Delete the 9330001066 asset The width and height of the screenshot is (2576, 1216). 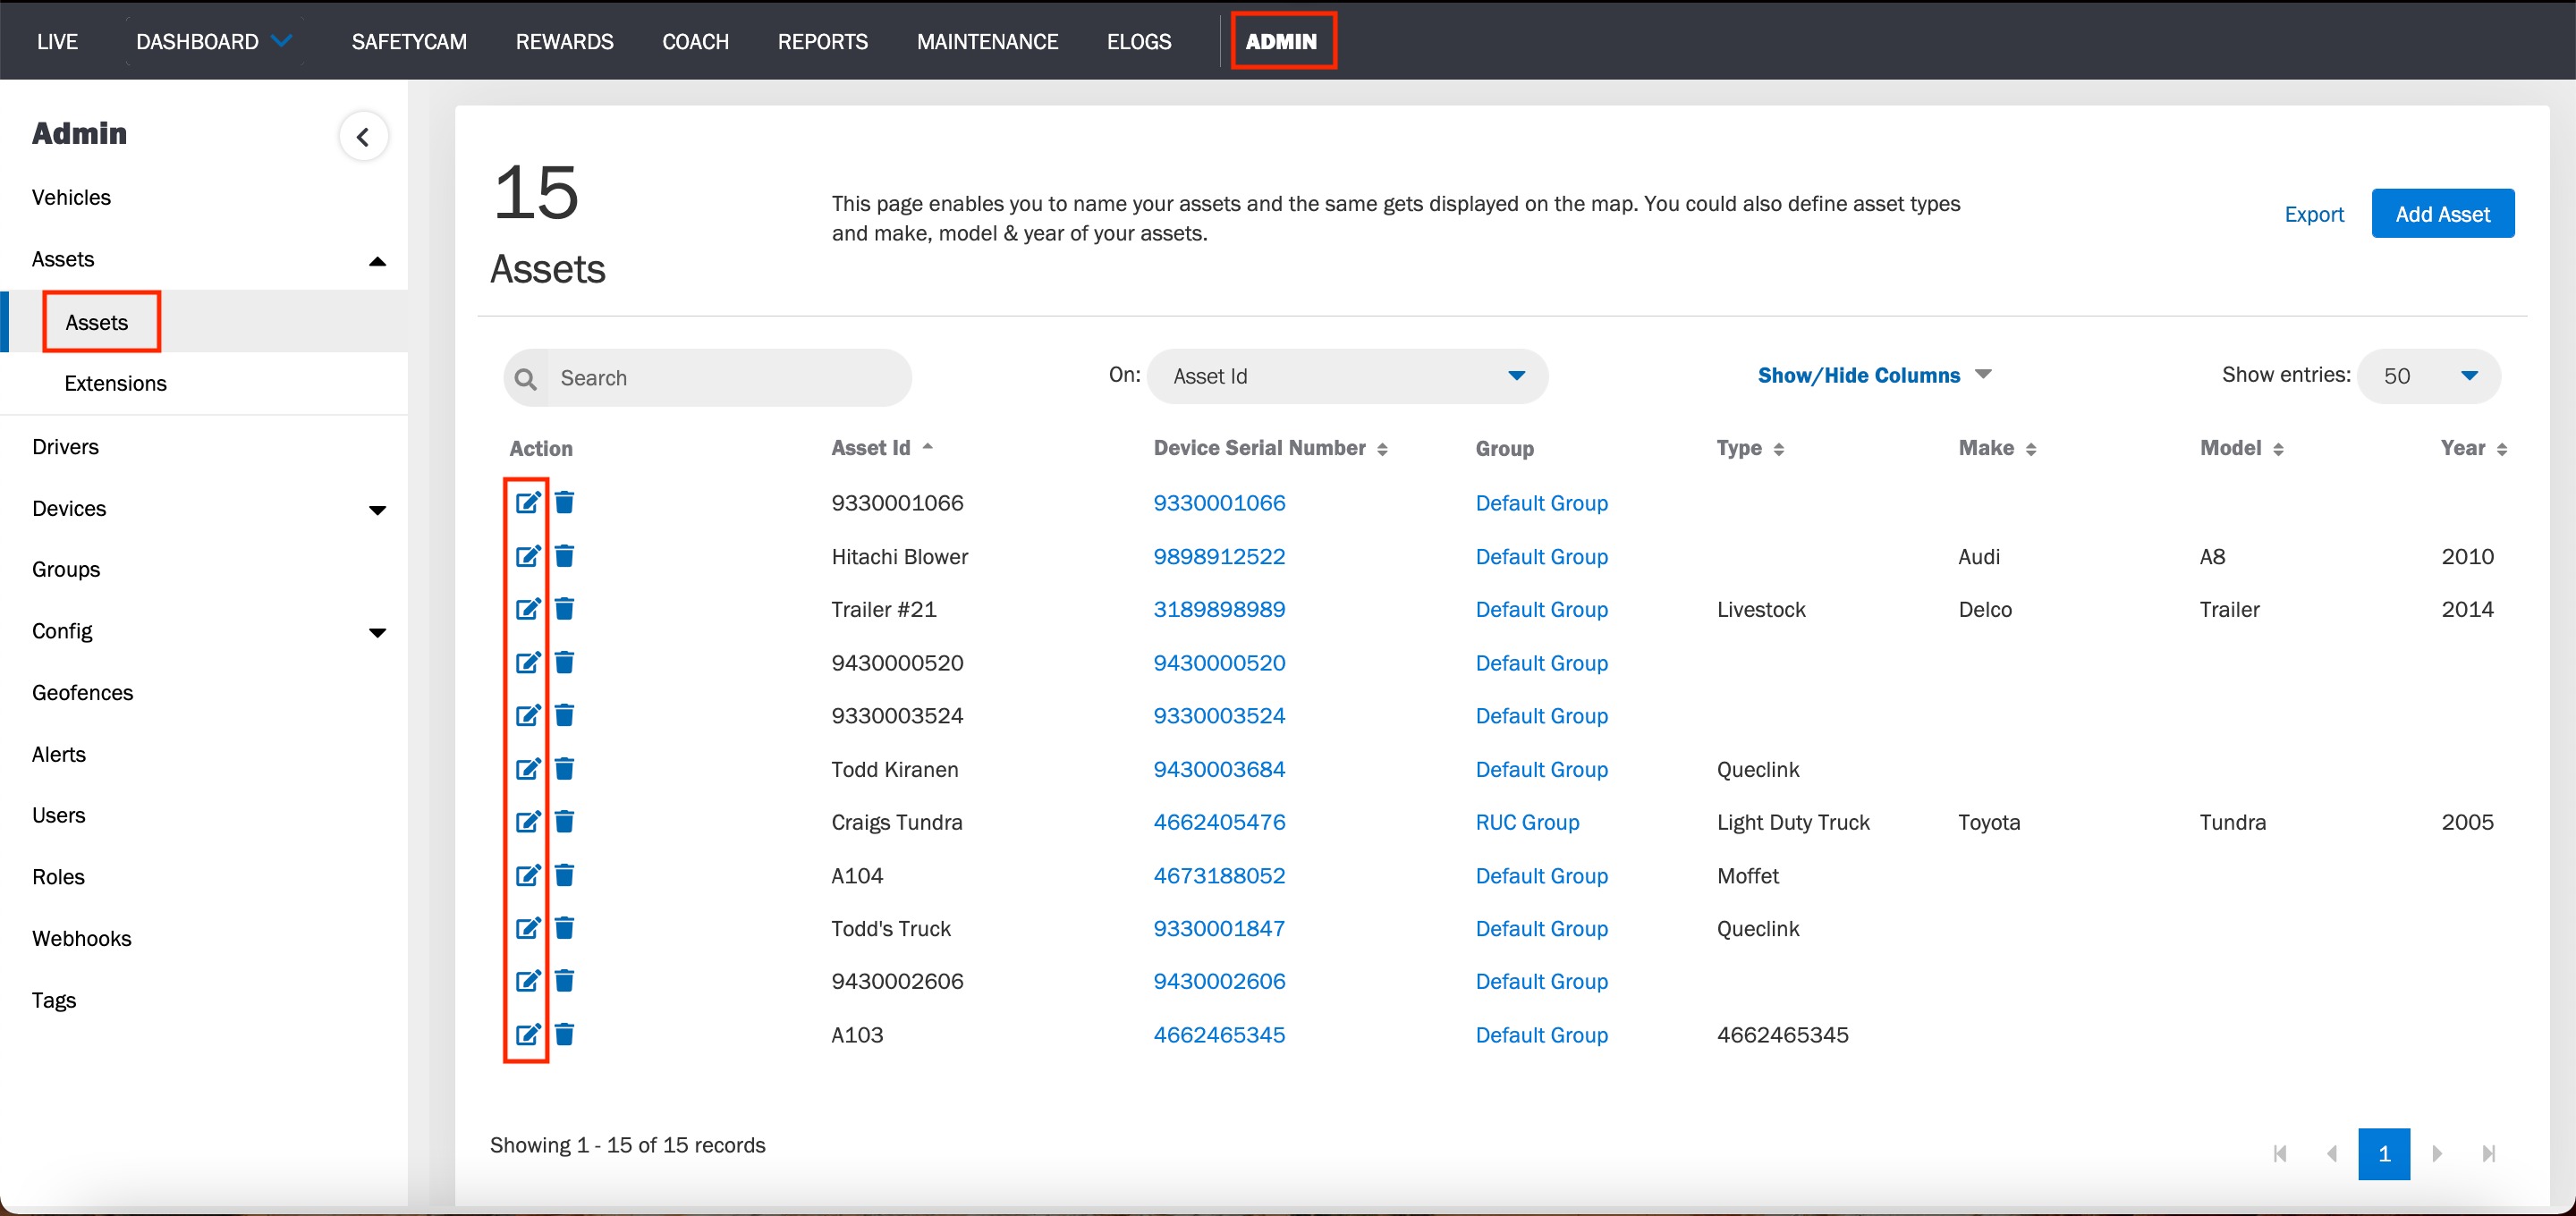pyautogui.click(x=565, y=502)
